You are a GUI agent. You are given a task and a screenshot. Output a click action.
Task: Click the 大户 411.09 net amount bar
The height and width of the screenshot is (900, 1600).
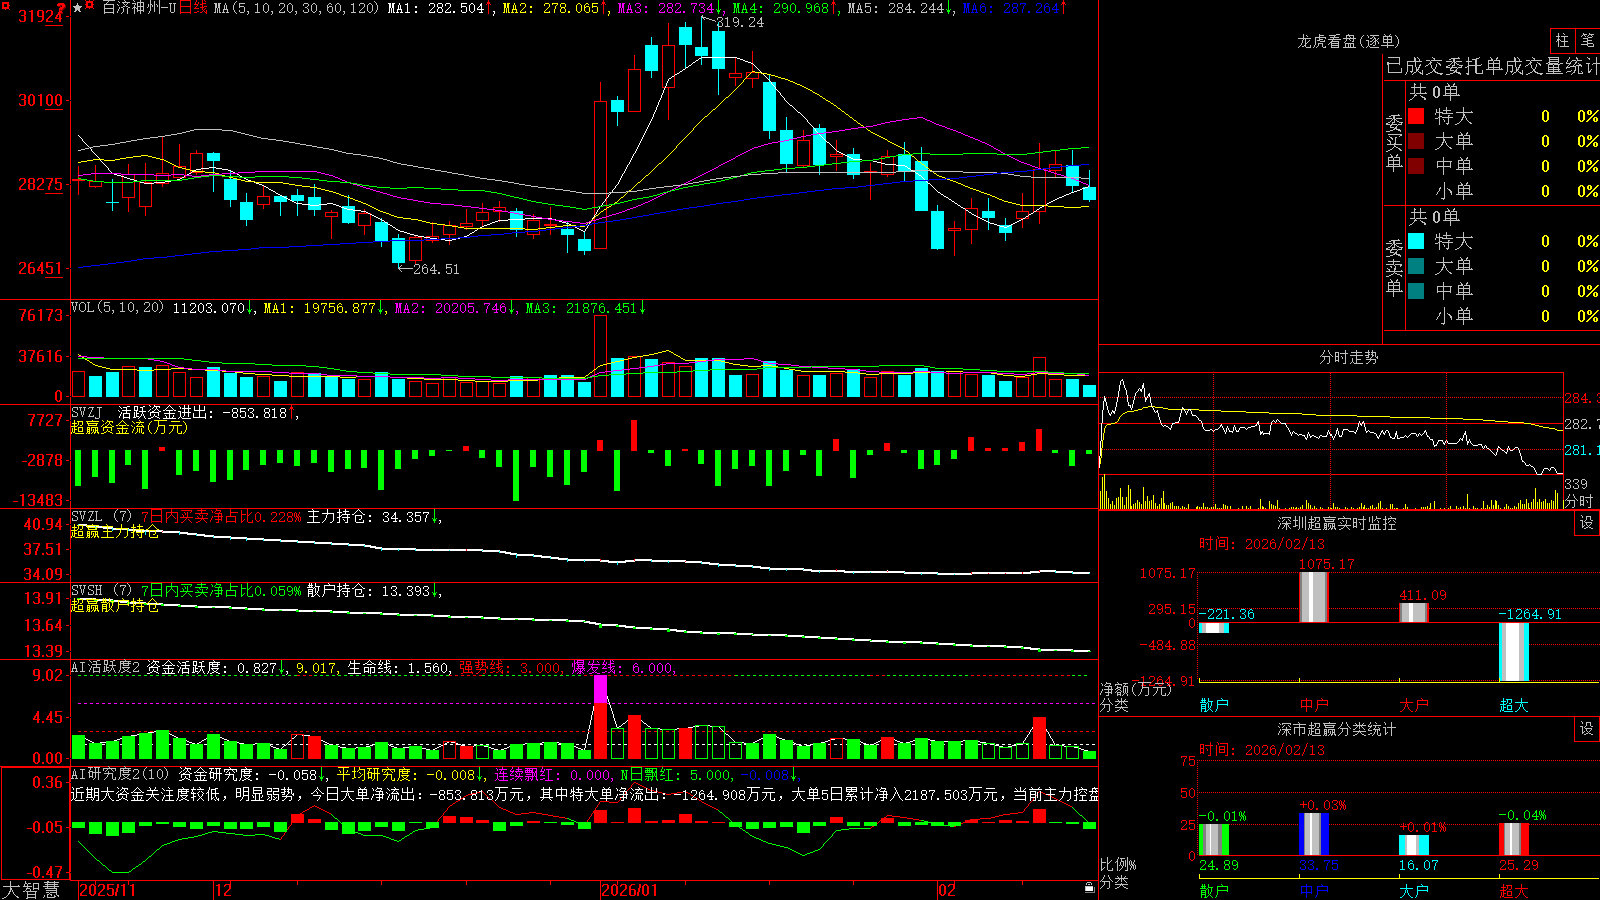point(1414,612)
